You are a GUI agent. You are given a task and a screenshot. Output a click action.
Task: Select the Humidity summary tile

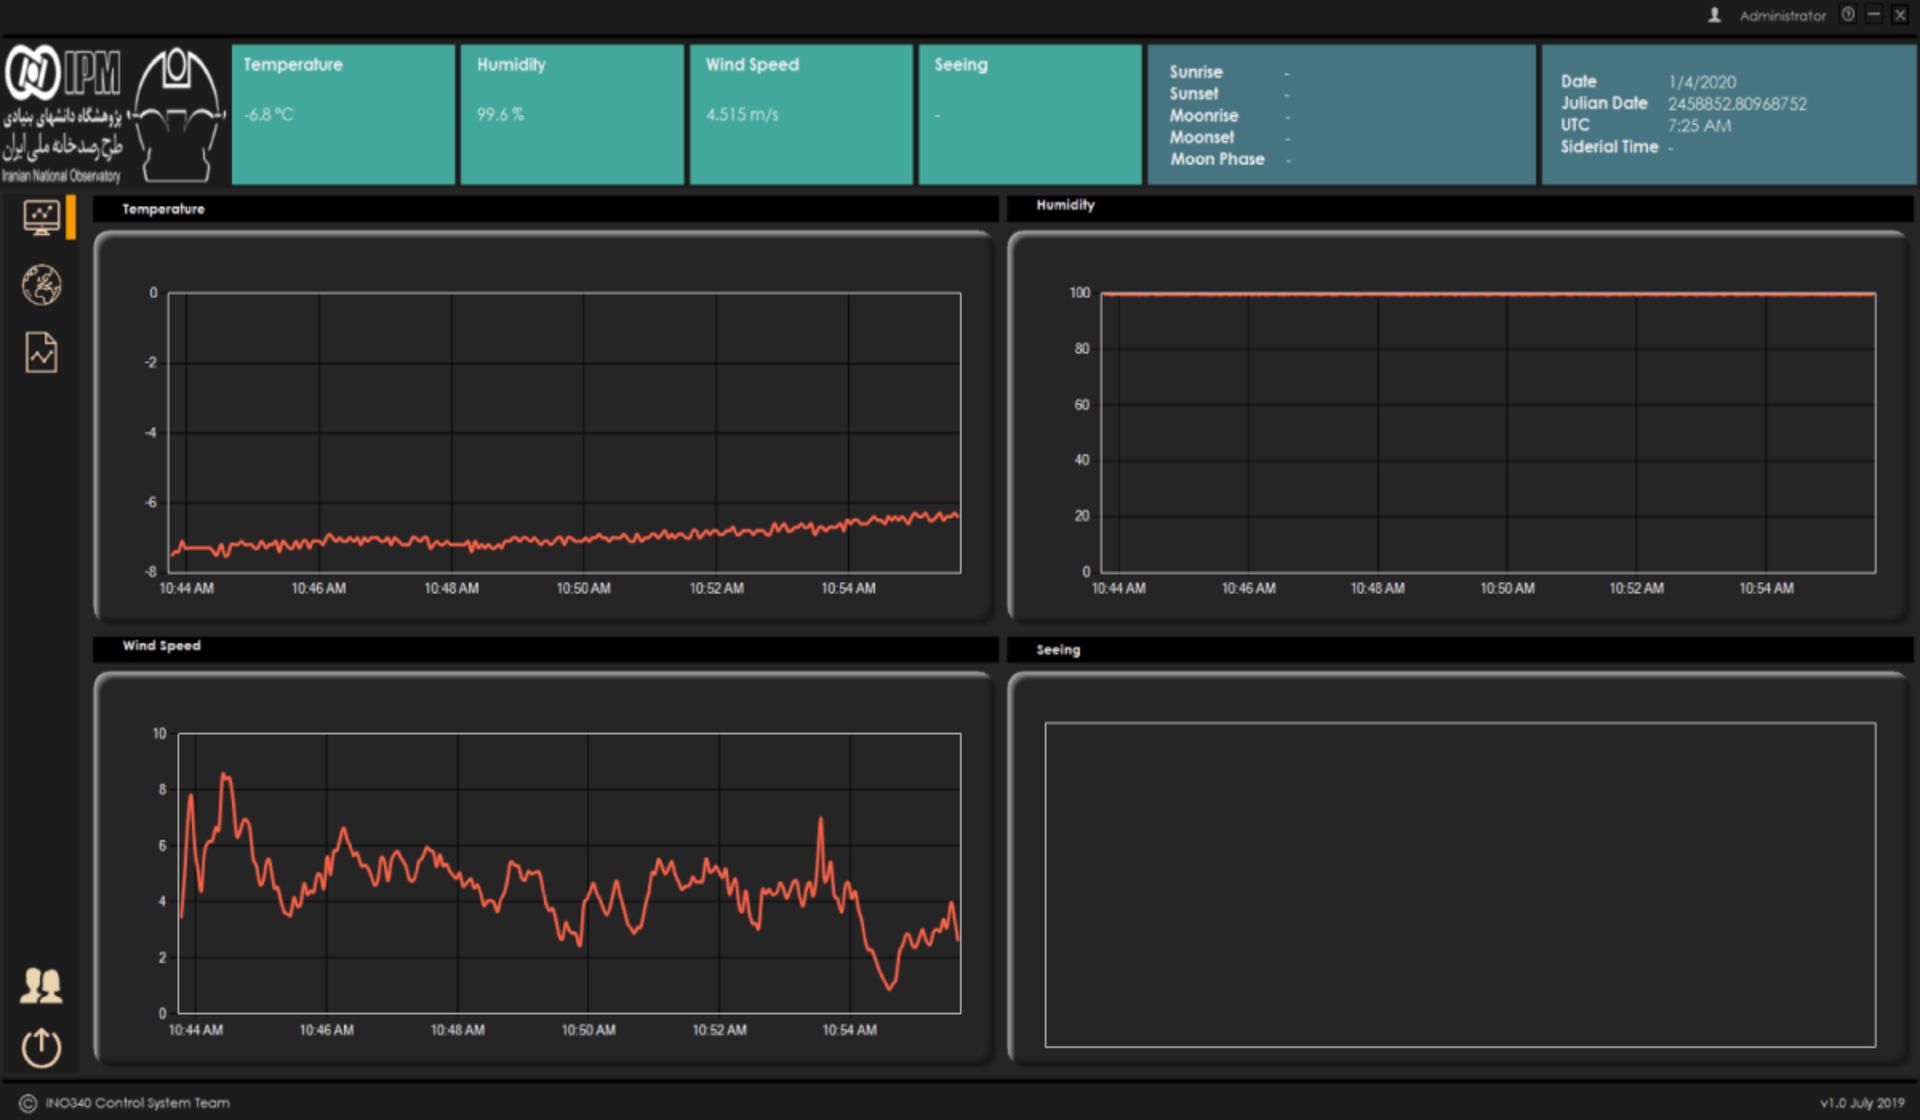[572, 114]
